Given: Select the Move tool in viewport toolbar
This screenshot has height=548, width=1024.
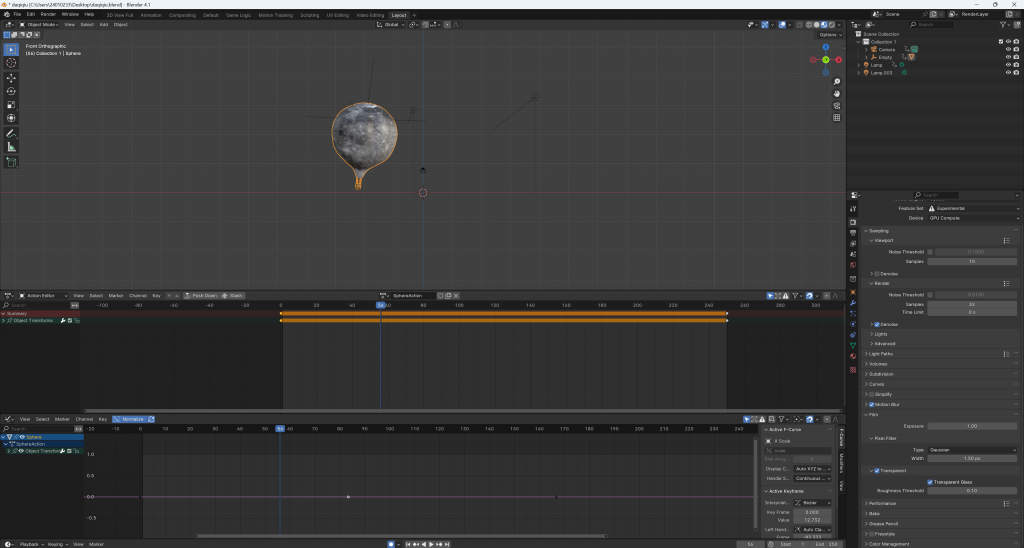Looking at the screenshot, I should 11,77.
